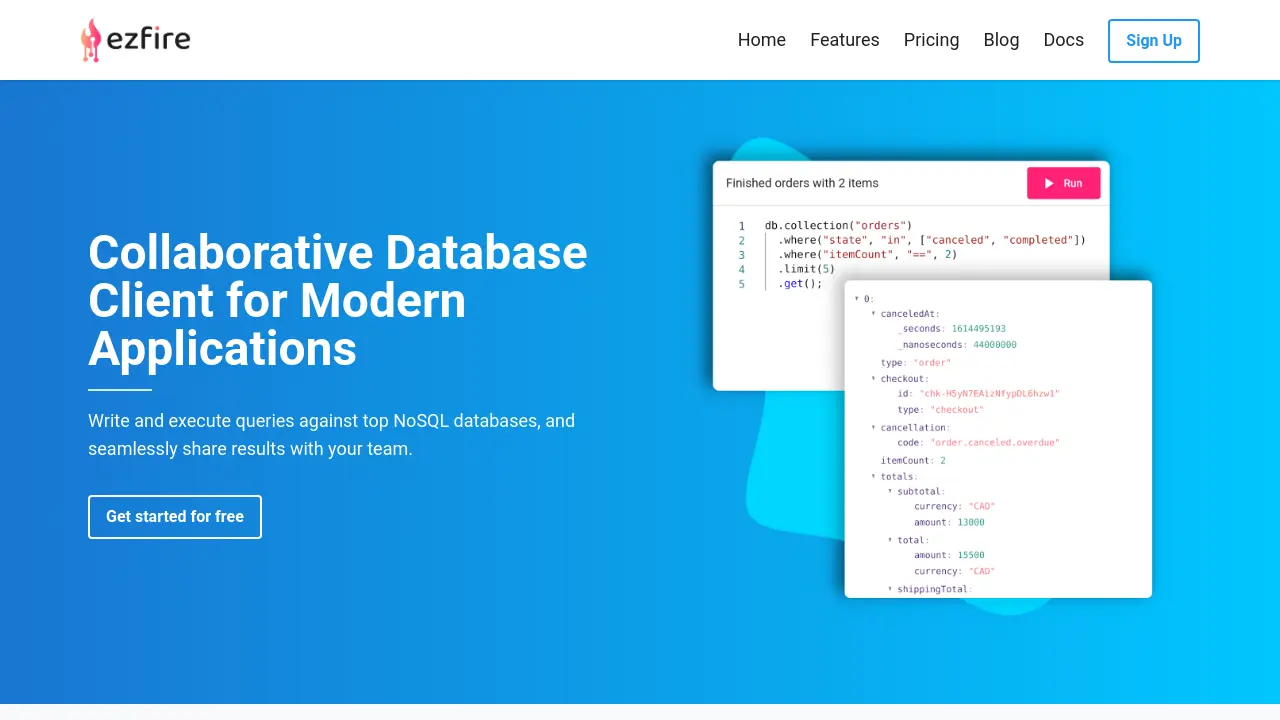
Task: Select the query title "Finished orders with 2 items"
Action: 802,183
